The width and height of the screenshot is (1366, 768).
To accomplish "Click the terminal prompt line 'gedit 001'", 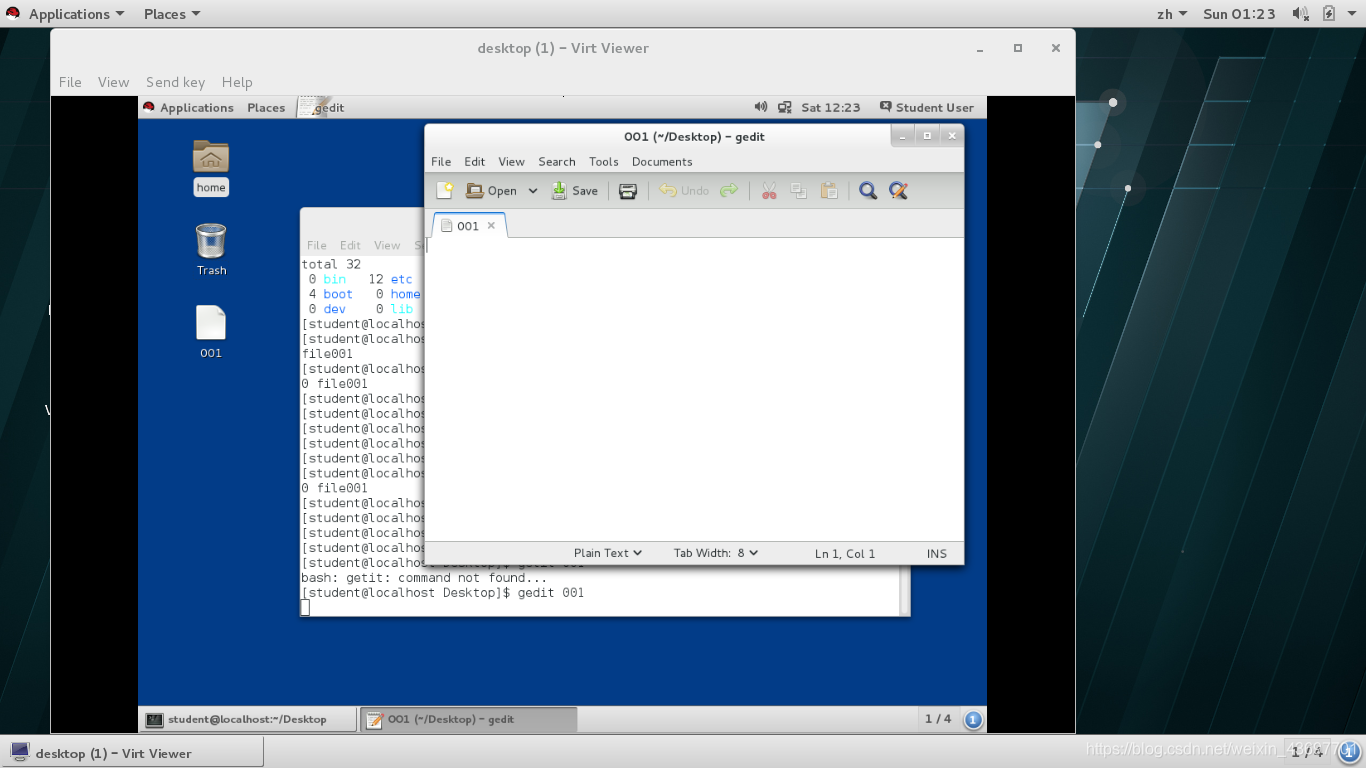I will (443, 593).
